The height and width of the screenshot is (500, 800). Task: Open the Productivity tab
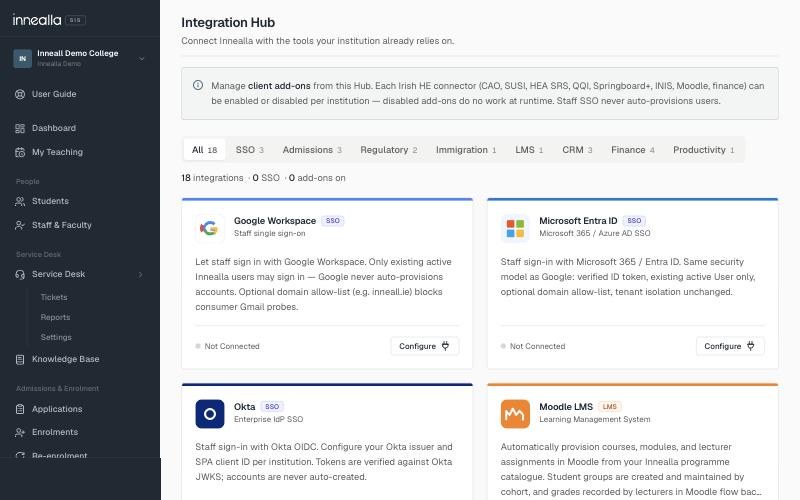click(704, 150)
